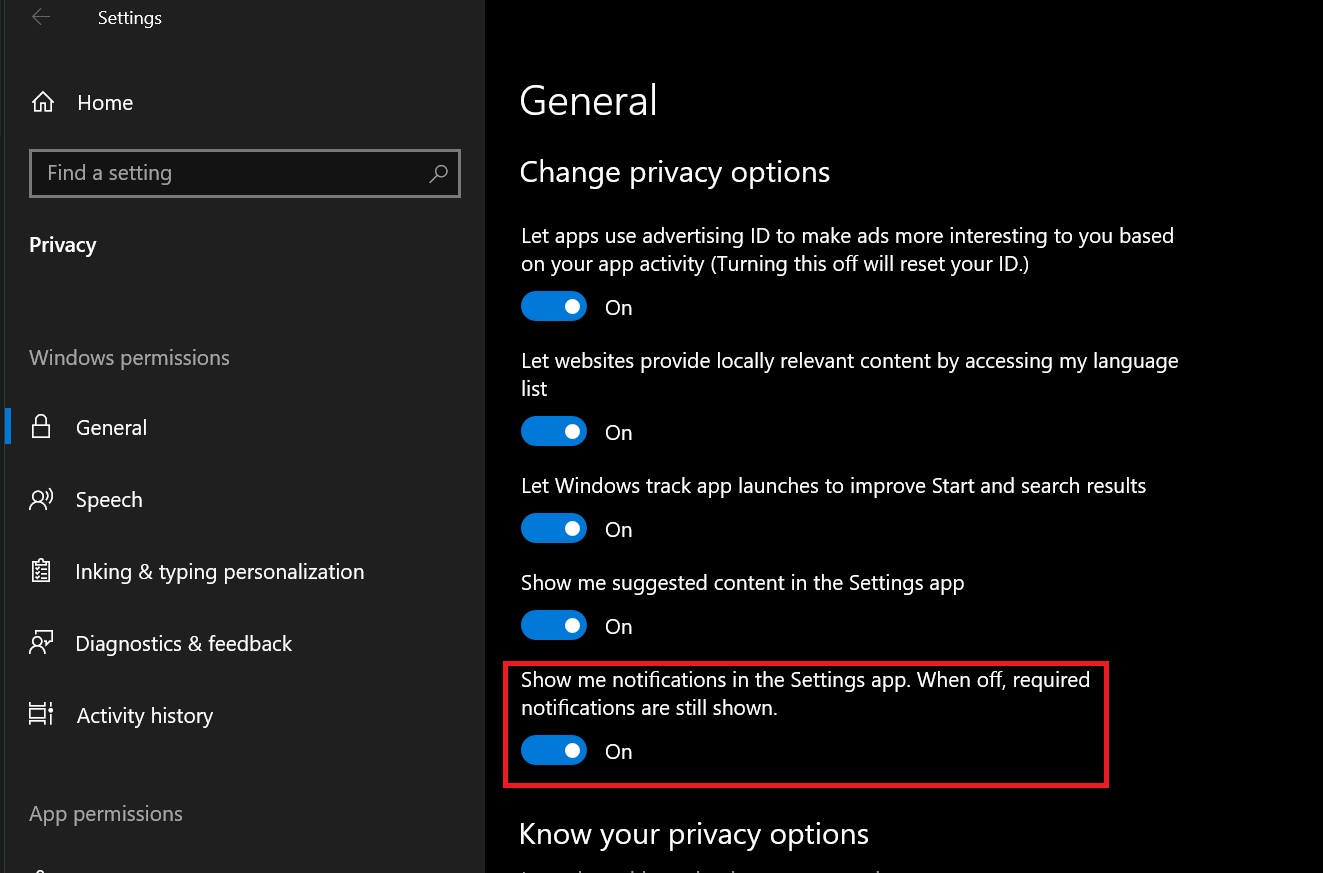Disable the language list access toggle
The image size is (1323, 873).
coord(554,431)
